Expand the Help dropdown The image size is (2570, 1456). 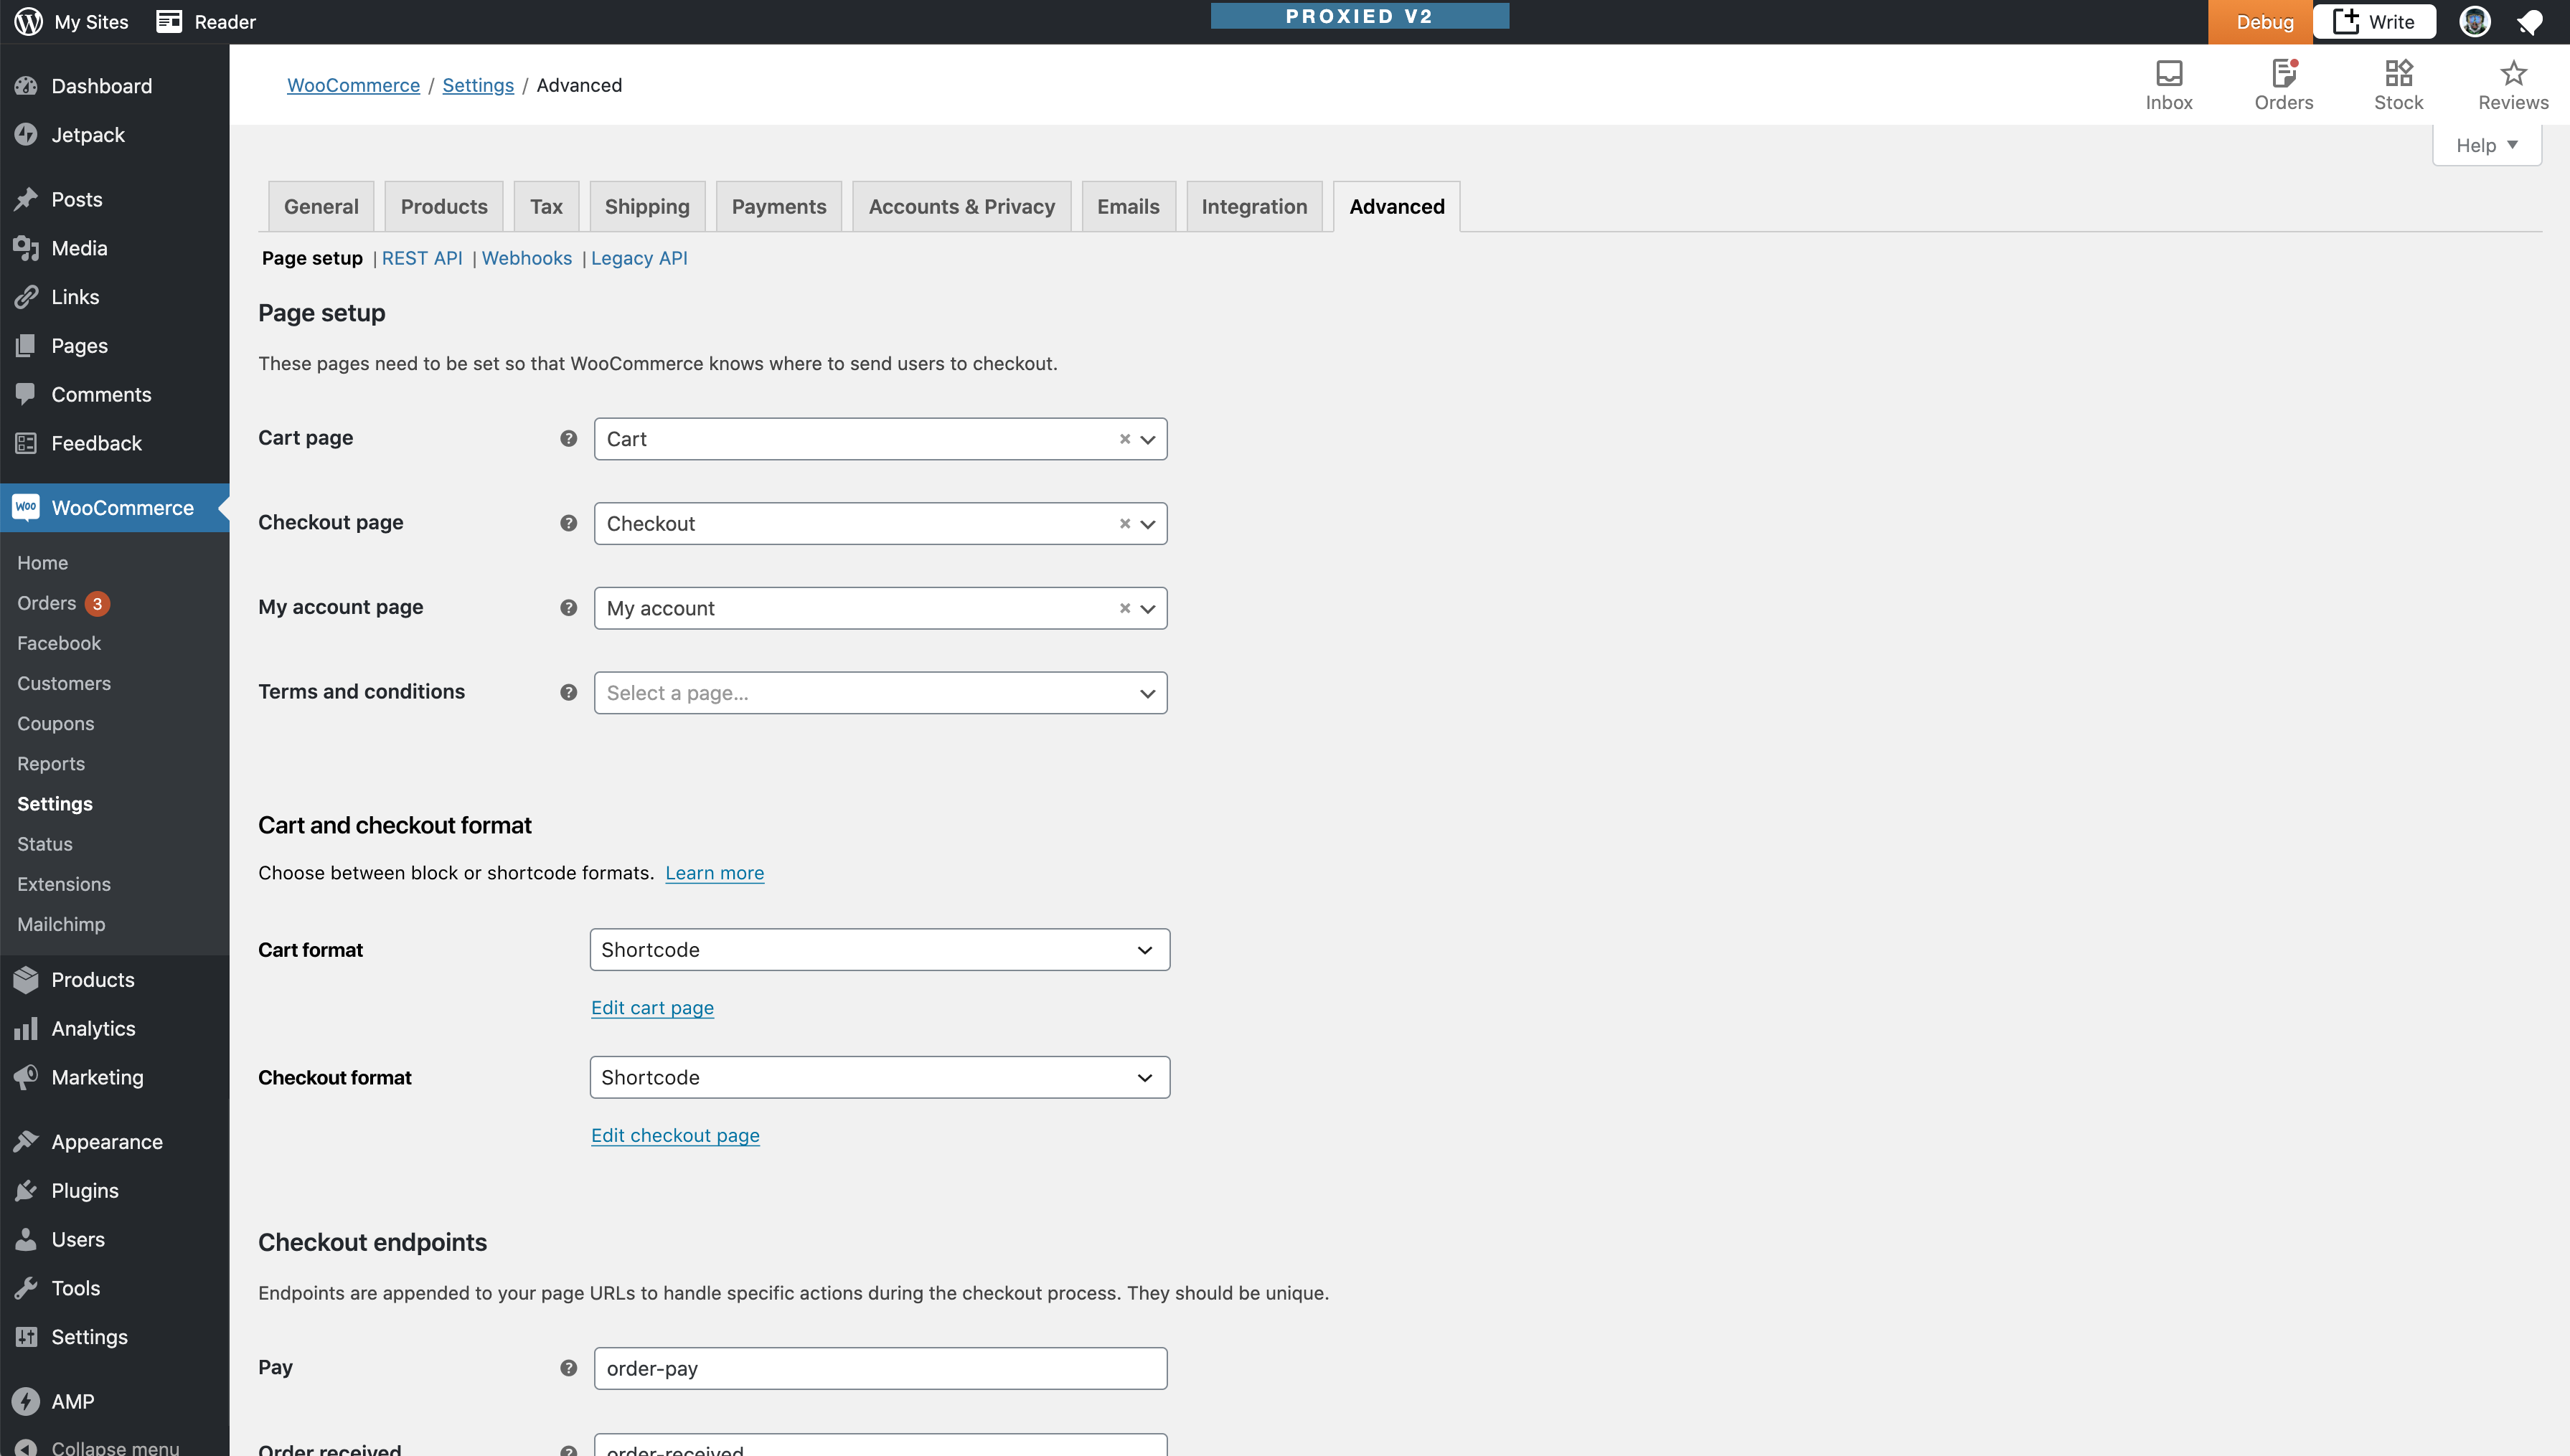2487,144
